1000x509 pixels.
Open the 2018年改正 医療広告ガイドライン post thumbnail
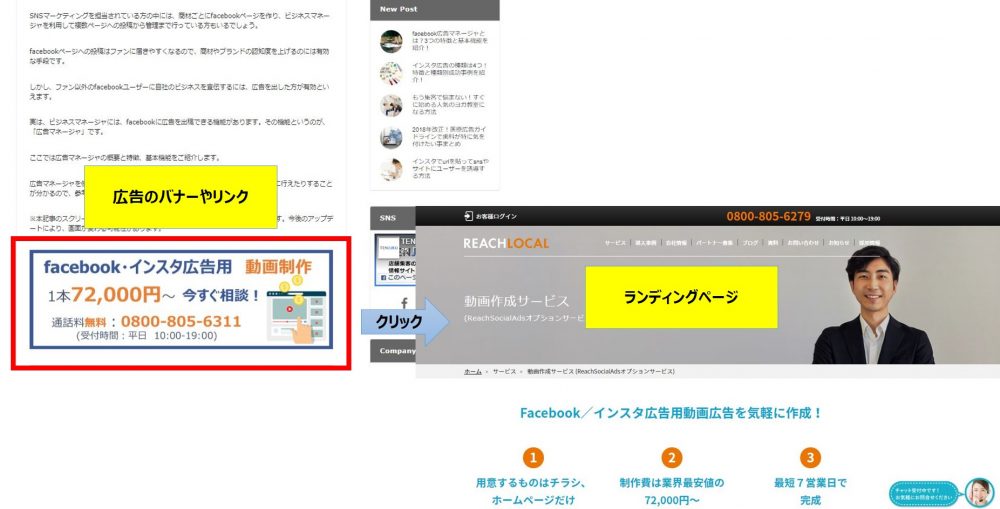click(x=391, y=137)
